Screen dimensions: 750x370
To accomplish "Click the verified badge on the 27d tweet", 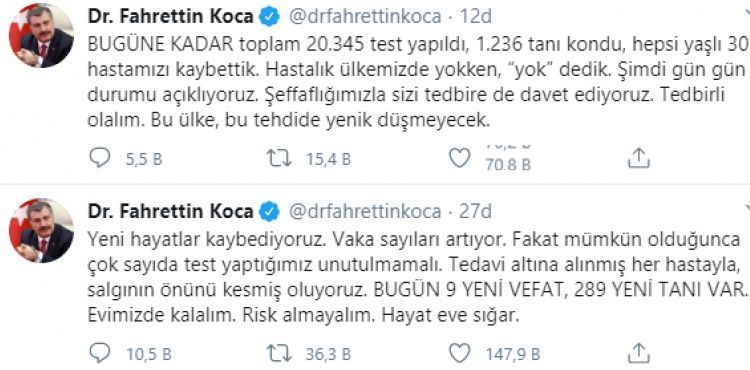I will [x=269, y=211].
